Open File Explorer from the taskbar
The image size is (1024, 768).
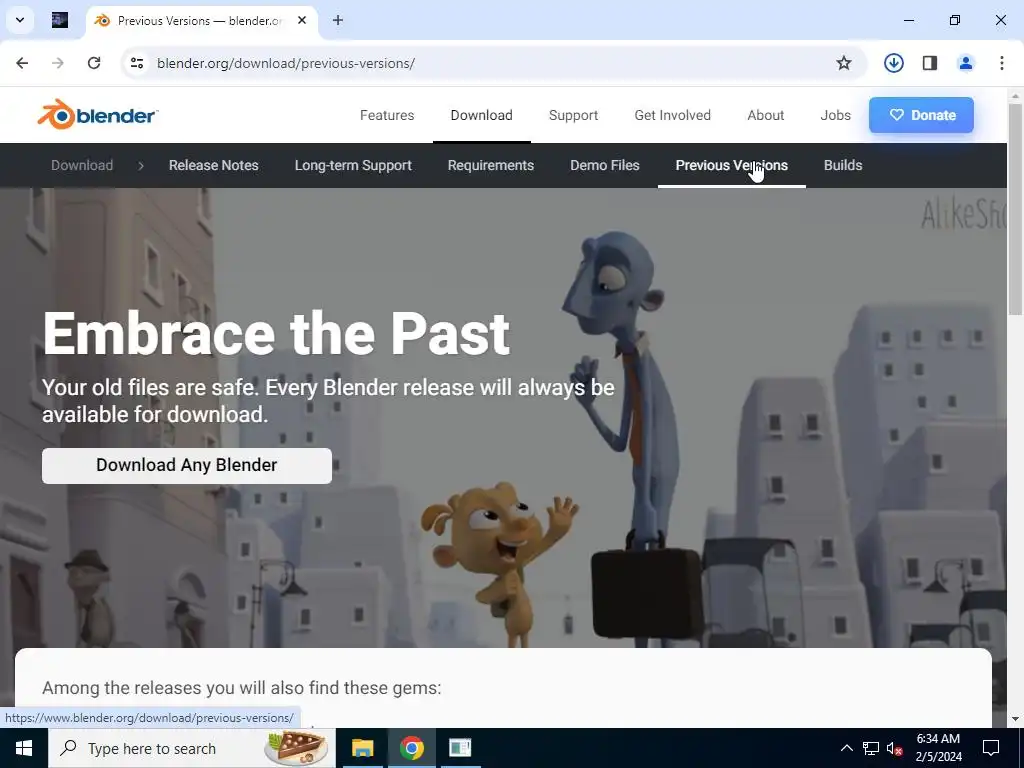click(x=362, y=748)
